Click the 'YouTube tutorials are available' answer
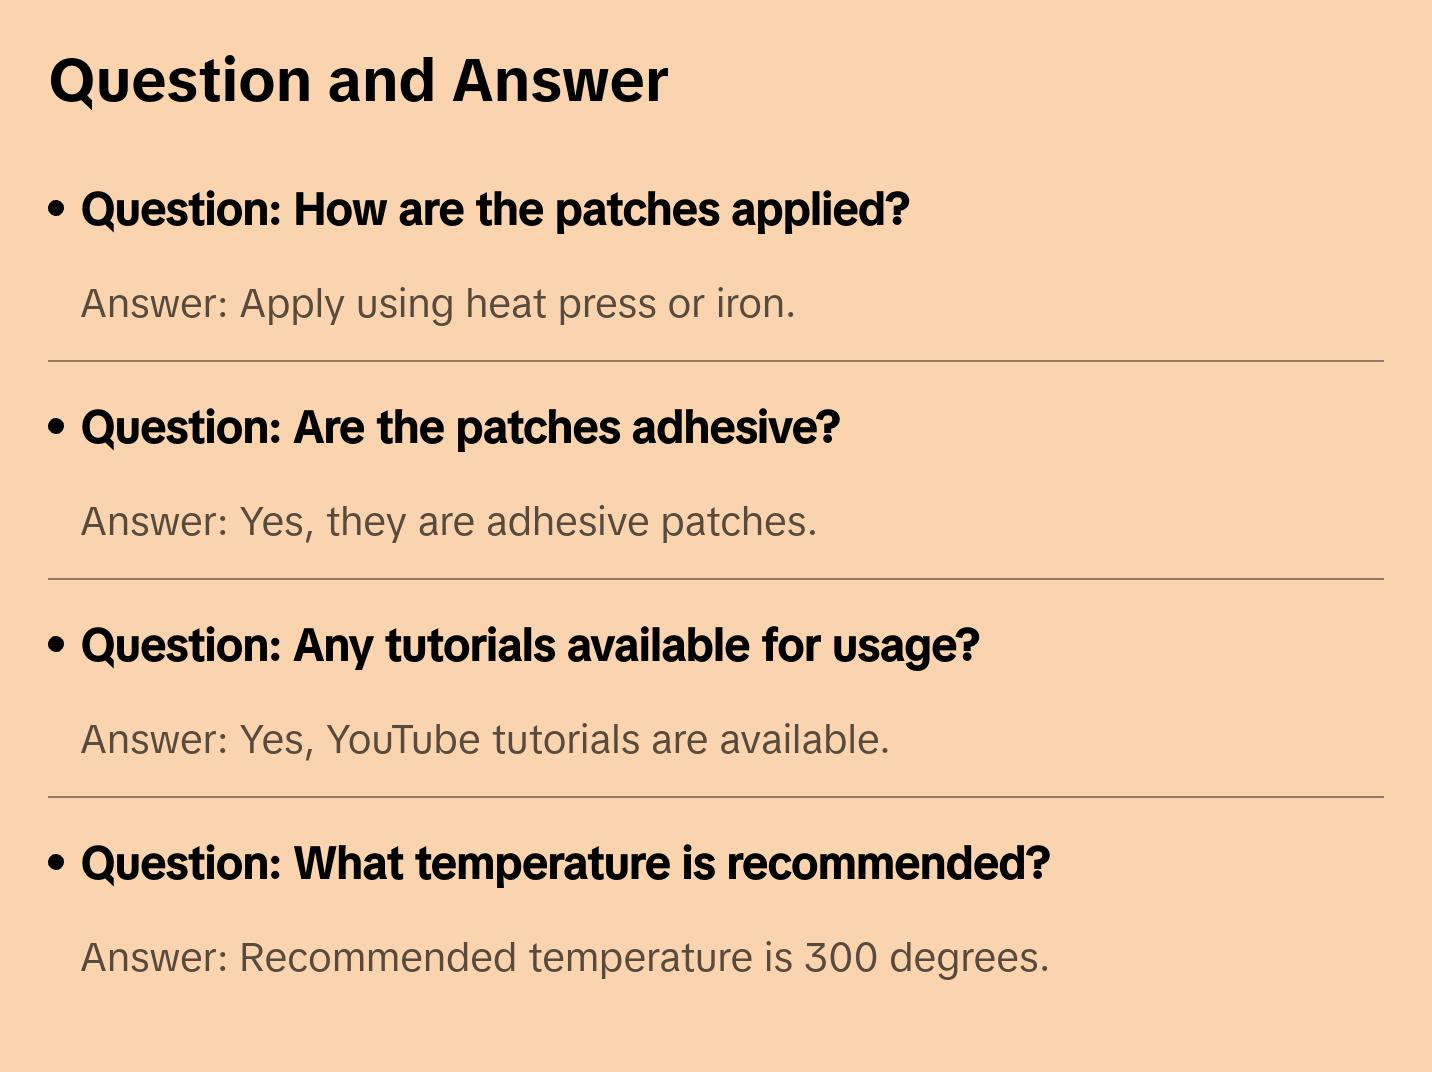 click(485, 740)
